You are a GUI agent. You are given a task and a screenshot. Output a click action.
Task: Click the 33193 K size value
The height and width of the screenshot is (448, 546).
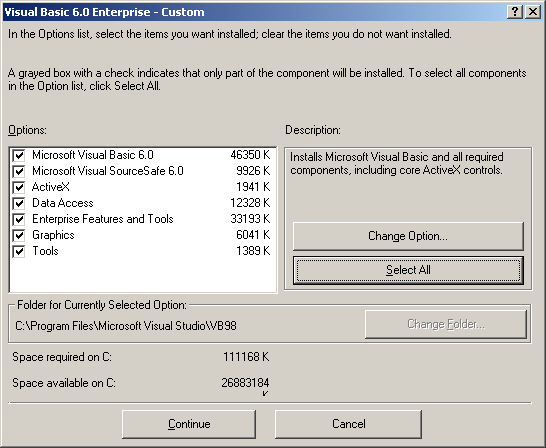pyautogui.click(x=250, y=219)
